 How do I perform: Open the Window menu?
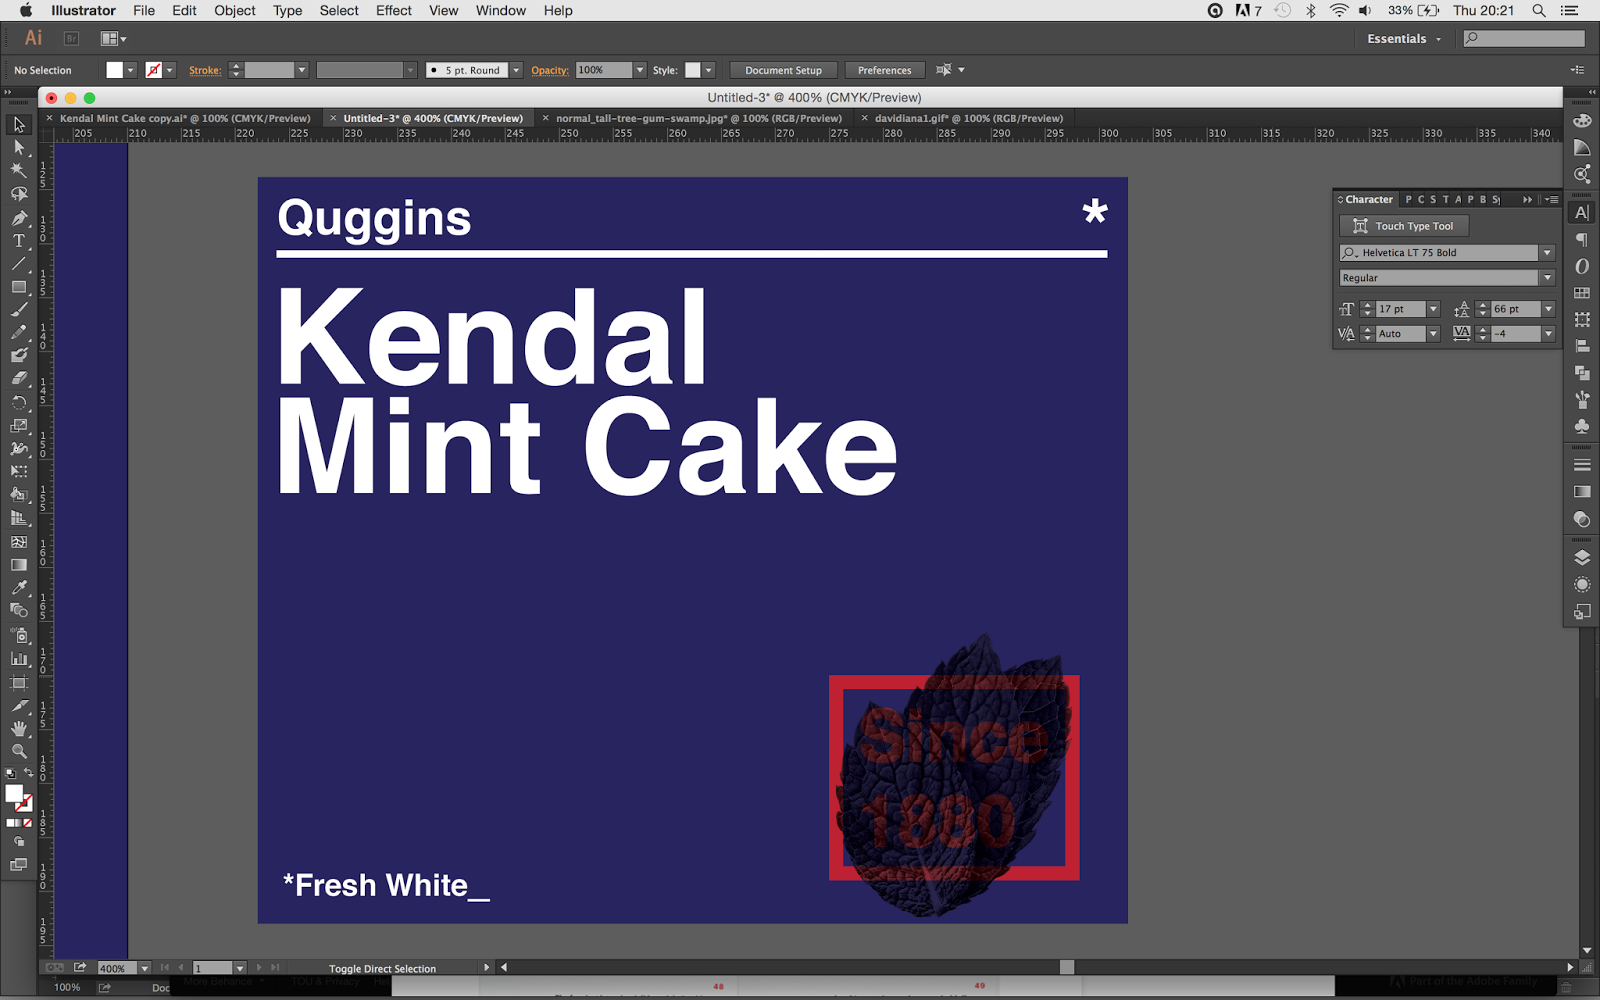coord(501,10)
